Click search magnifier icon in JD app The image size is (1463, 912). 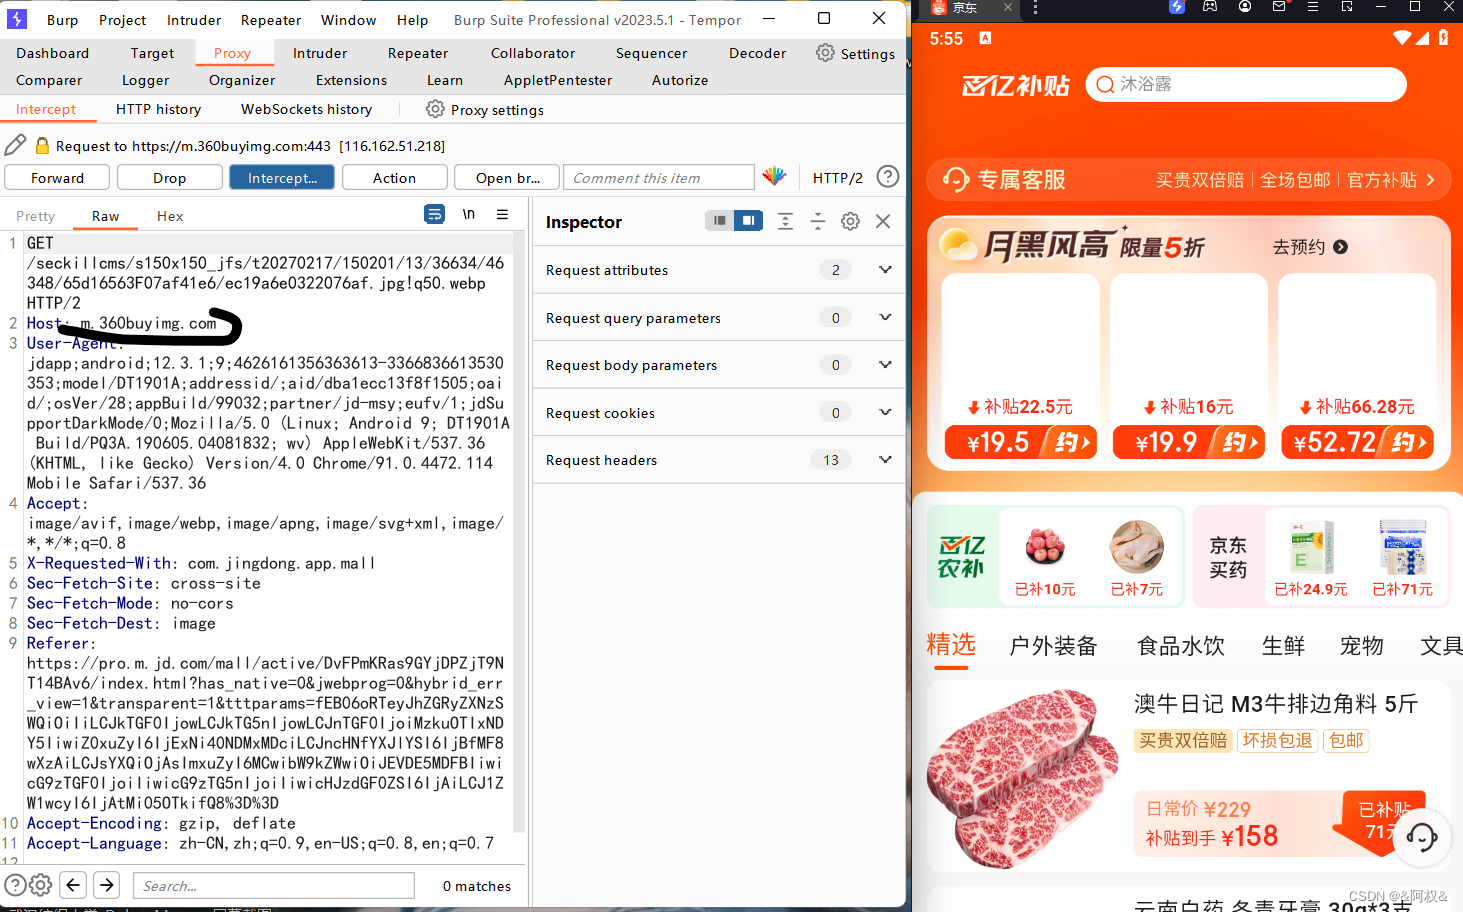click(1105, 85)
